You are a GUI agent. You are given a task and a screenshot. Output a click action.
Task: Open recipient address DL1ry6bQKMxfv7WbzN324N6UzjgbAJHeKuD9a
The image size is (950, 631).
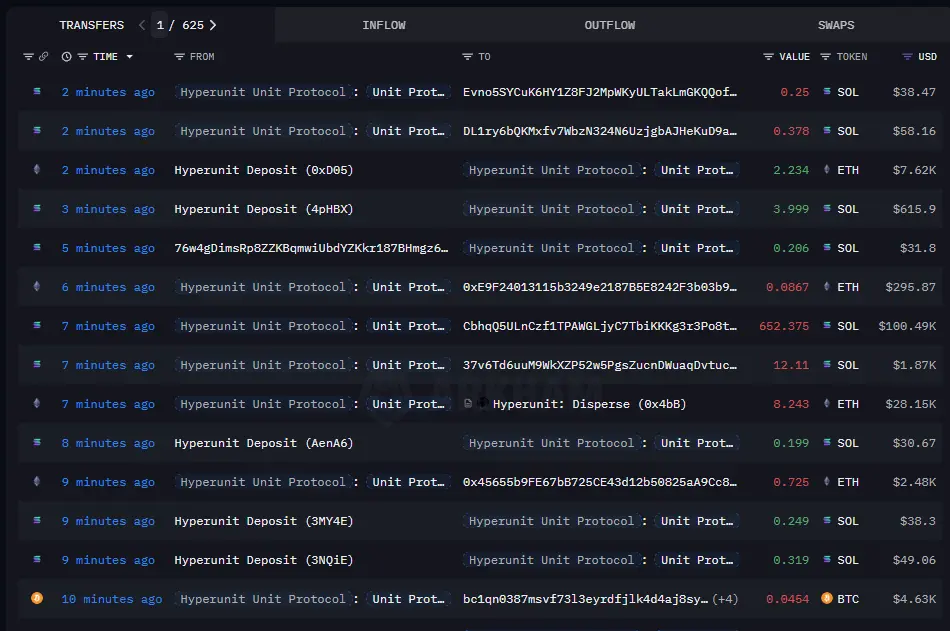pyautogui.click(x=600, y=131)
